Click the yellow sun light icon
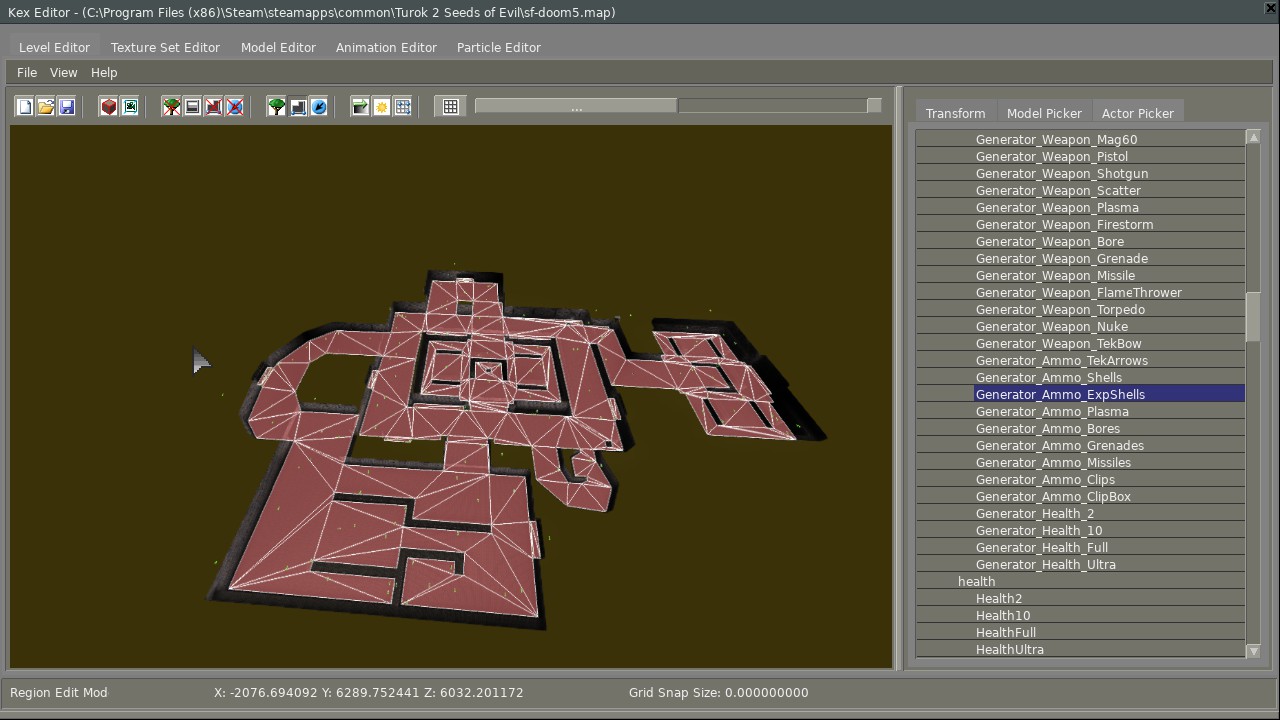 click(382, 107)
